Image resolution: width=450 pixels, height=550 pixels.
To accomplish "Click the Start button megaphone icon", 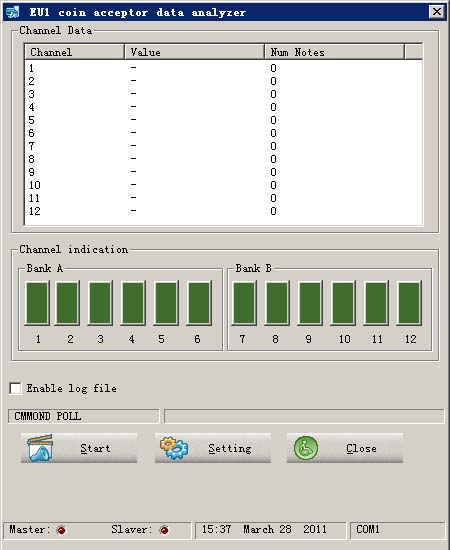I will (40, 448).
